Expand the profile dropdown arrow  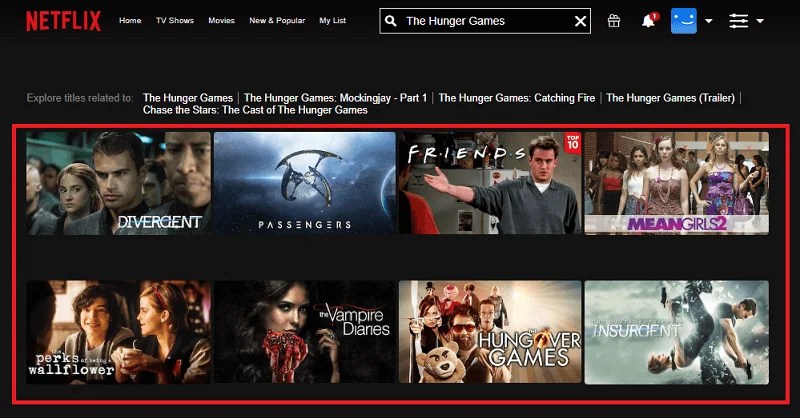click(x=709, y=21)
